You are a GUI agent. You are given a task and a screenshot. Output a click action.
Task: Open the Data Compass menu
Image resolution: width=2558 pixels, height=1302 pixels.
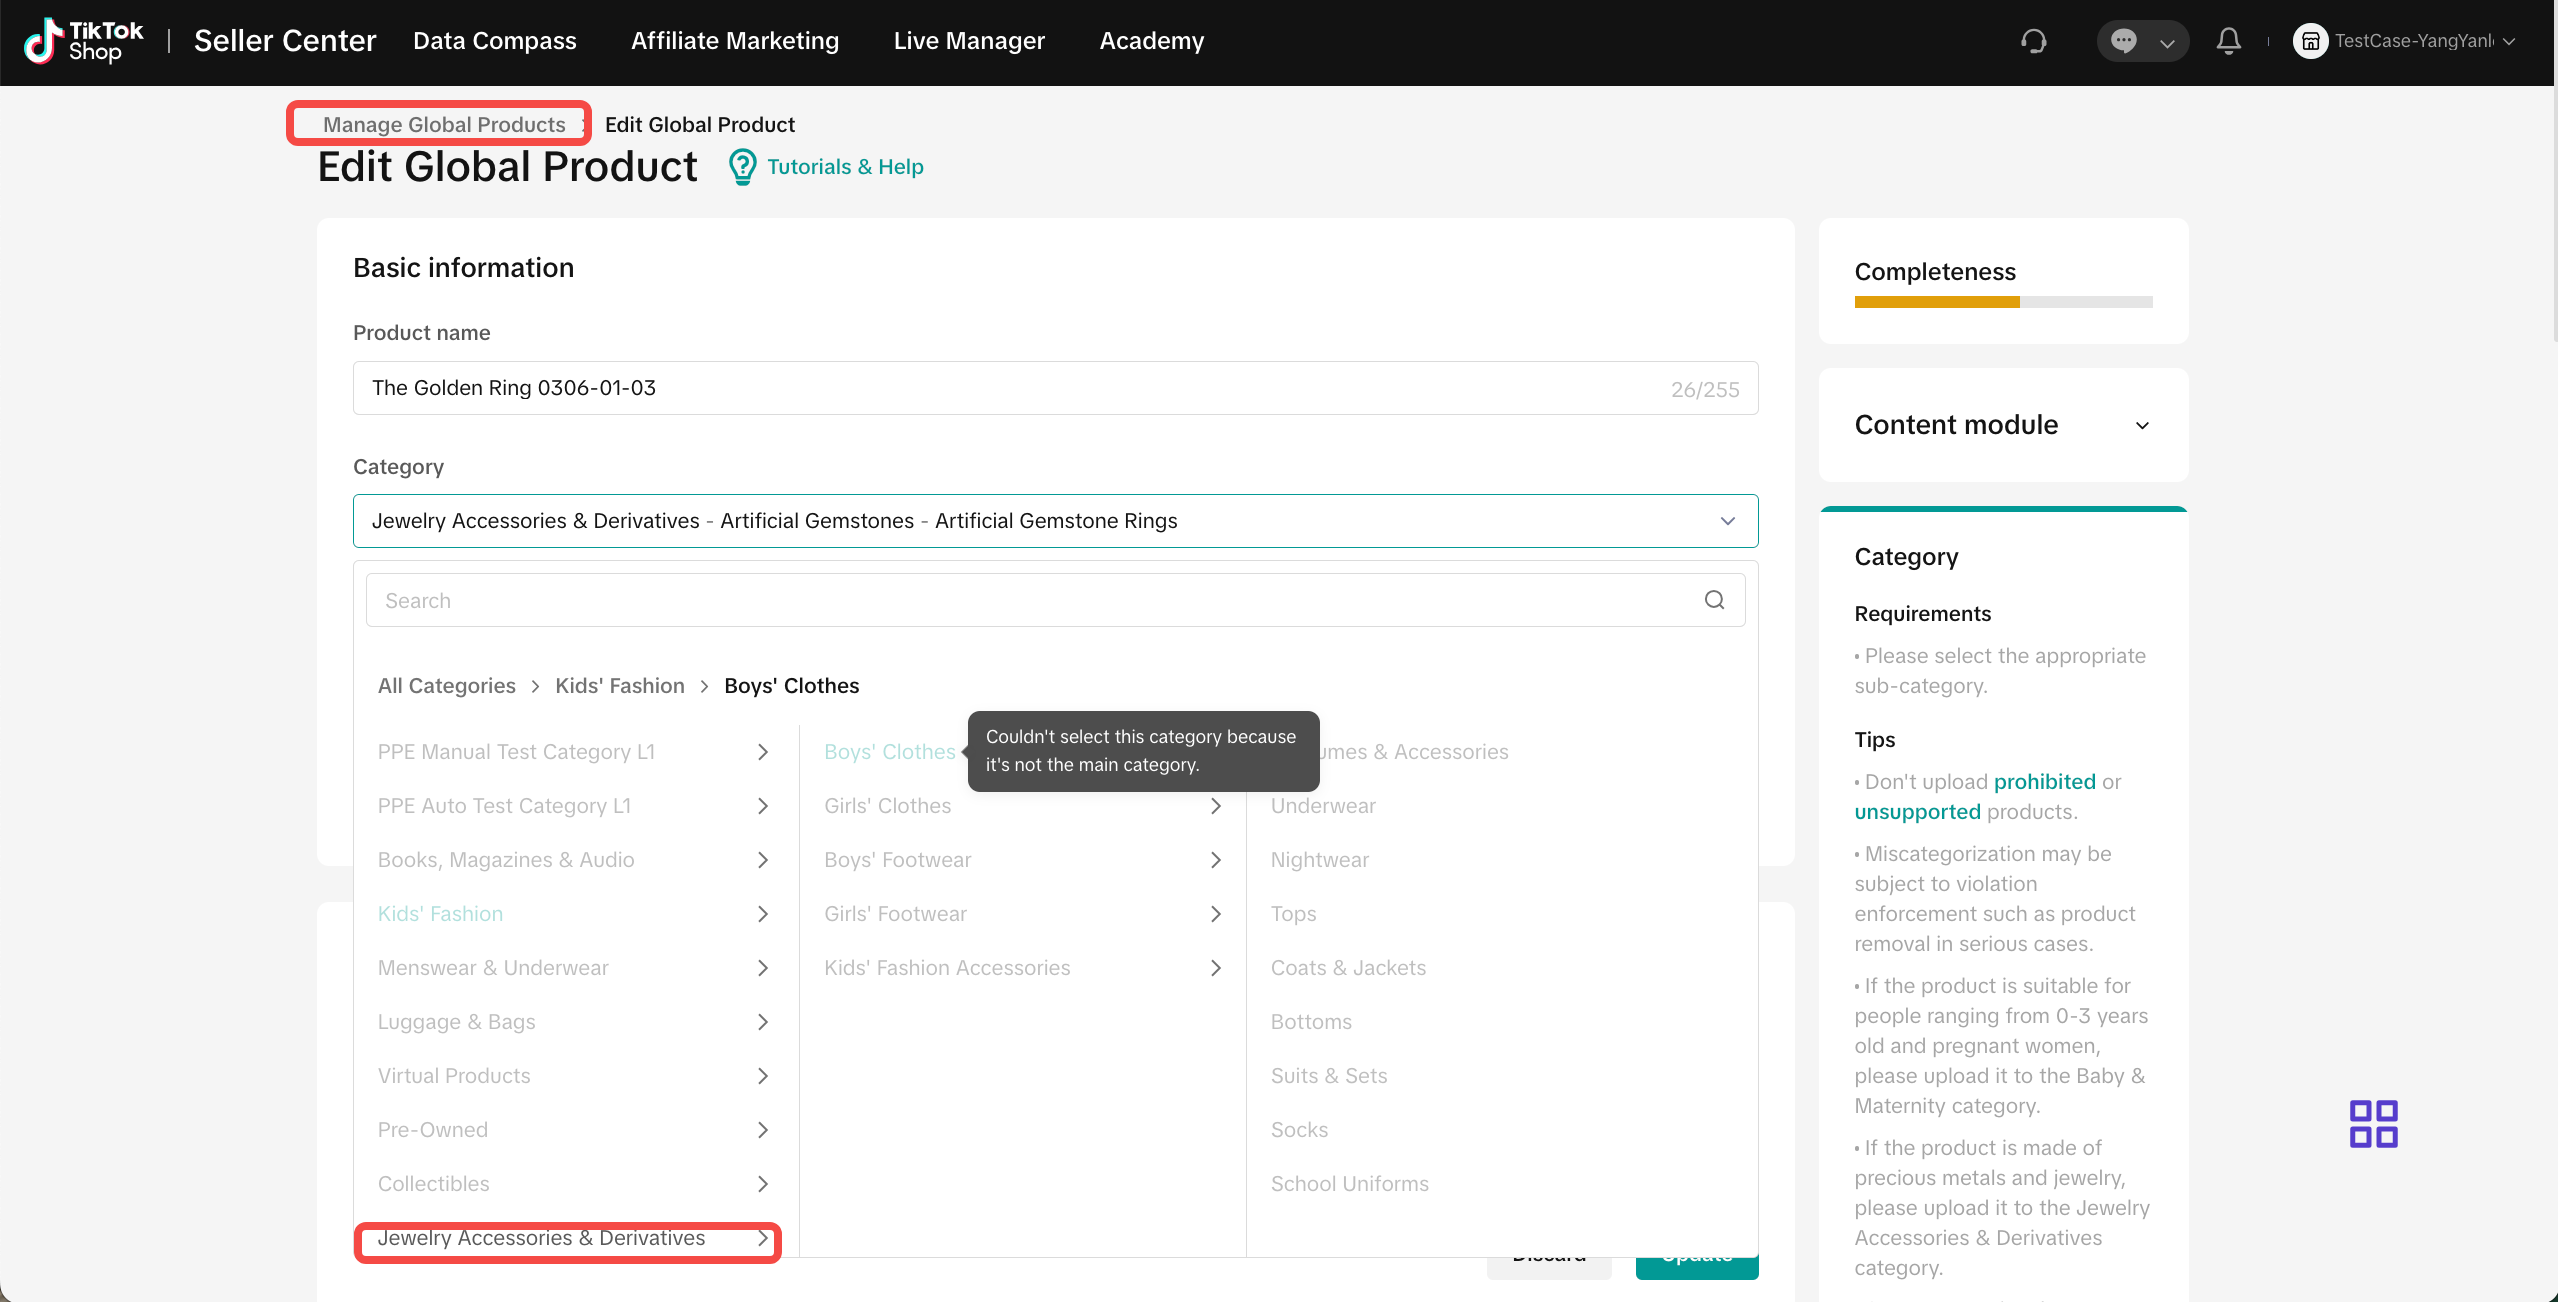495,41
